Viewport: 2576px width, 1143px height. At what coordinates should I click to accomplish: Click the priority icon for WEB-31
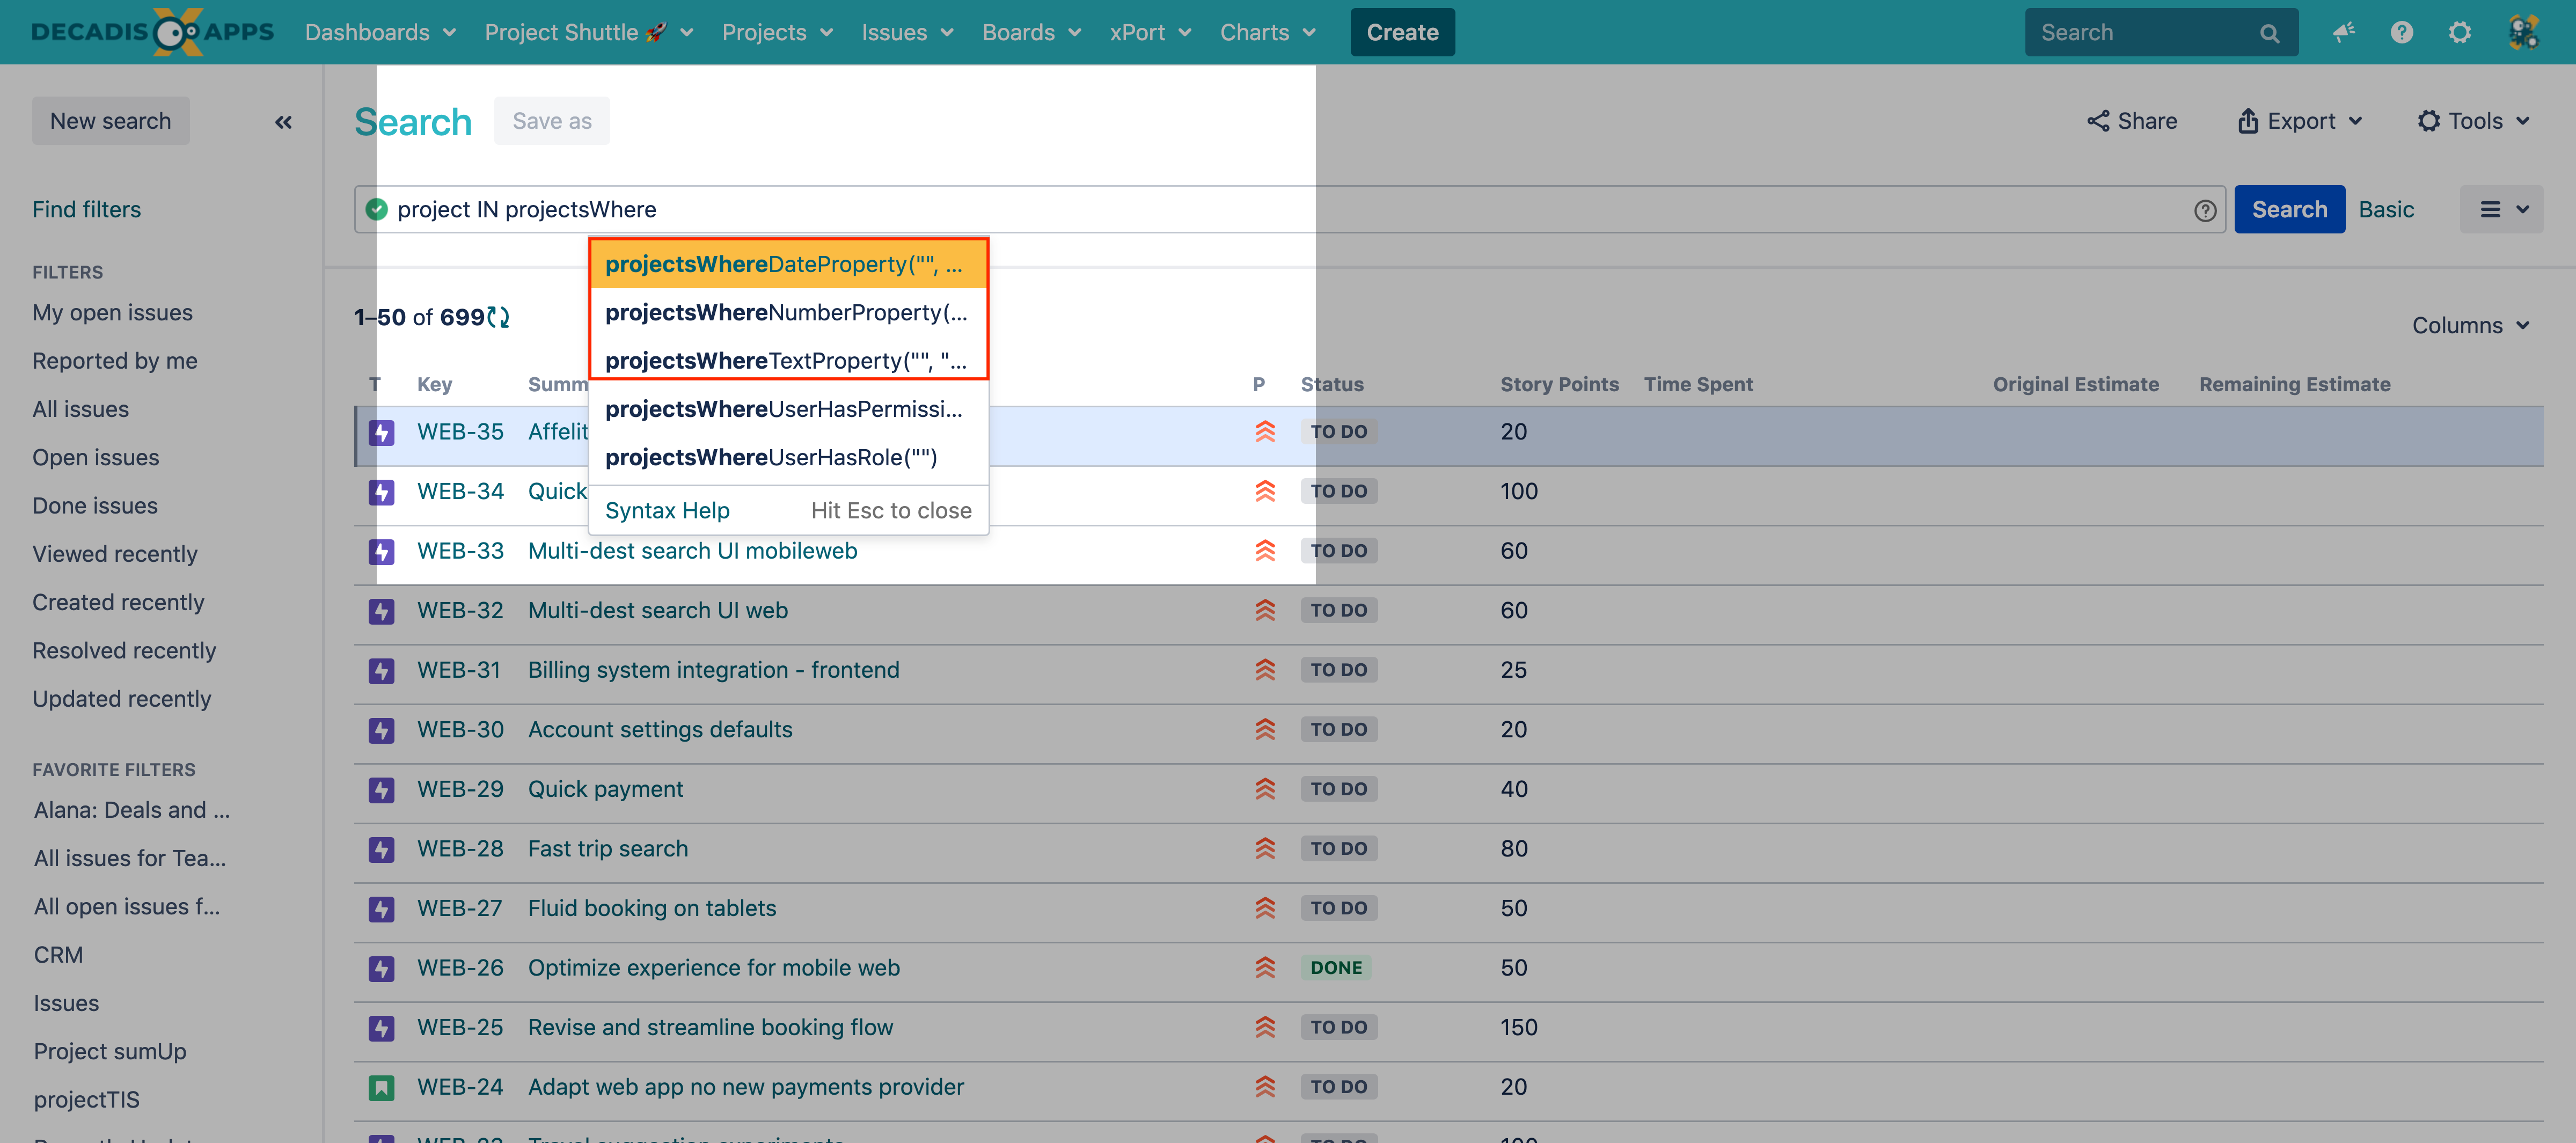1265,670
